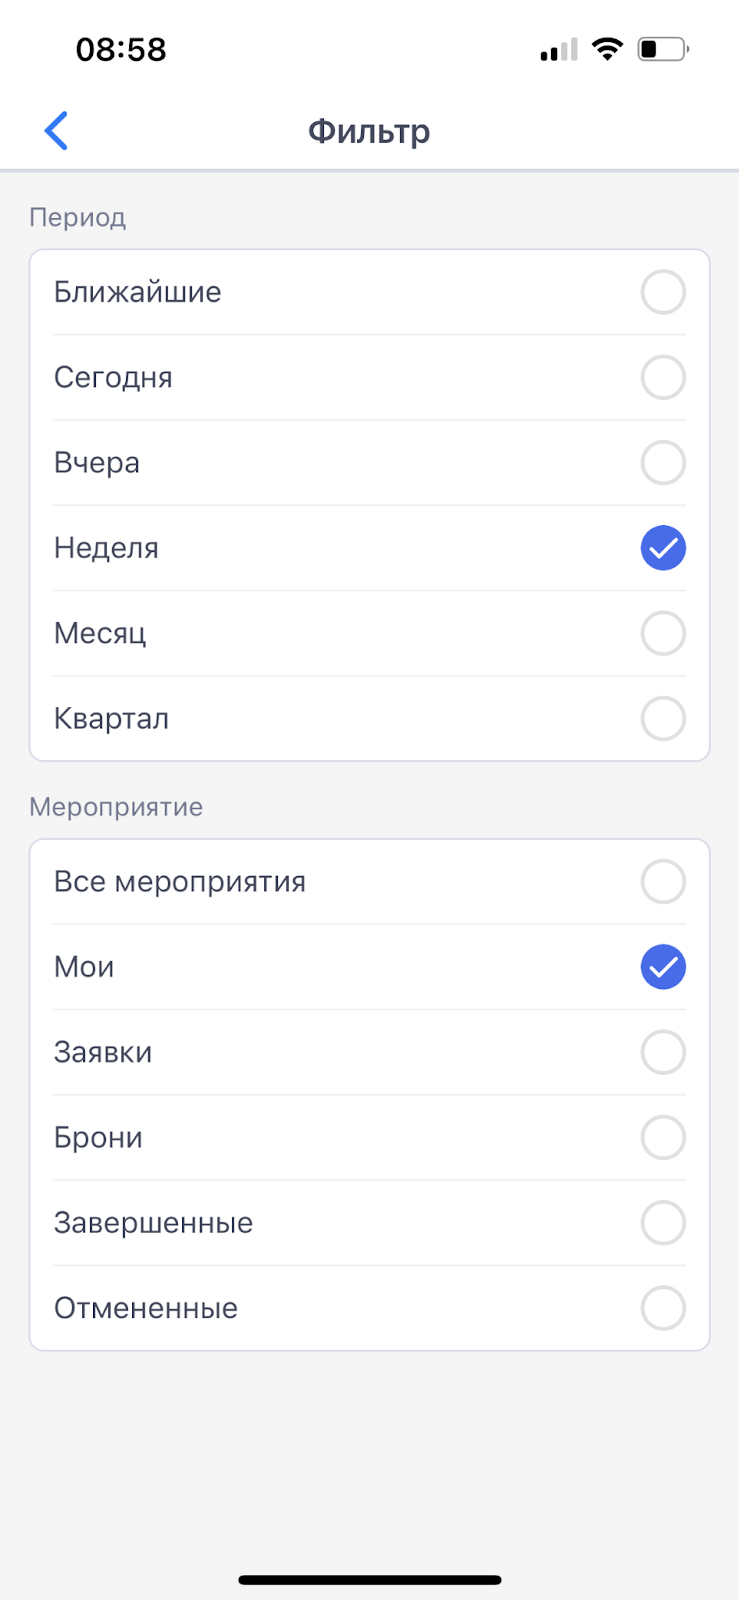This screenshot has width=739, height=1600.
Task: Deselect the checked Неделя radio button
Action: pyautogui.click(x=663, y=548)
